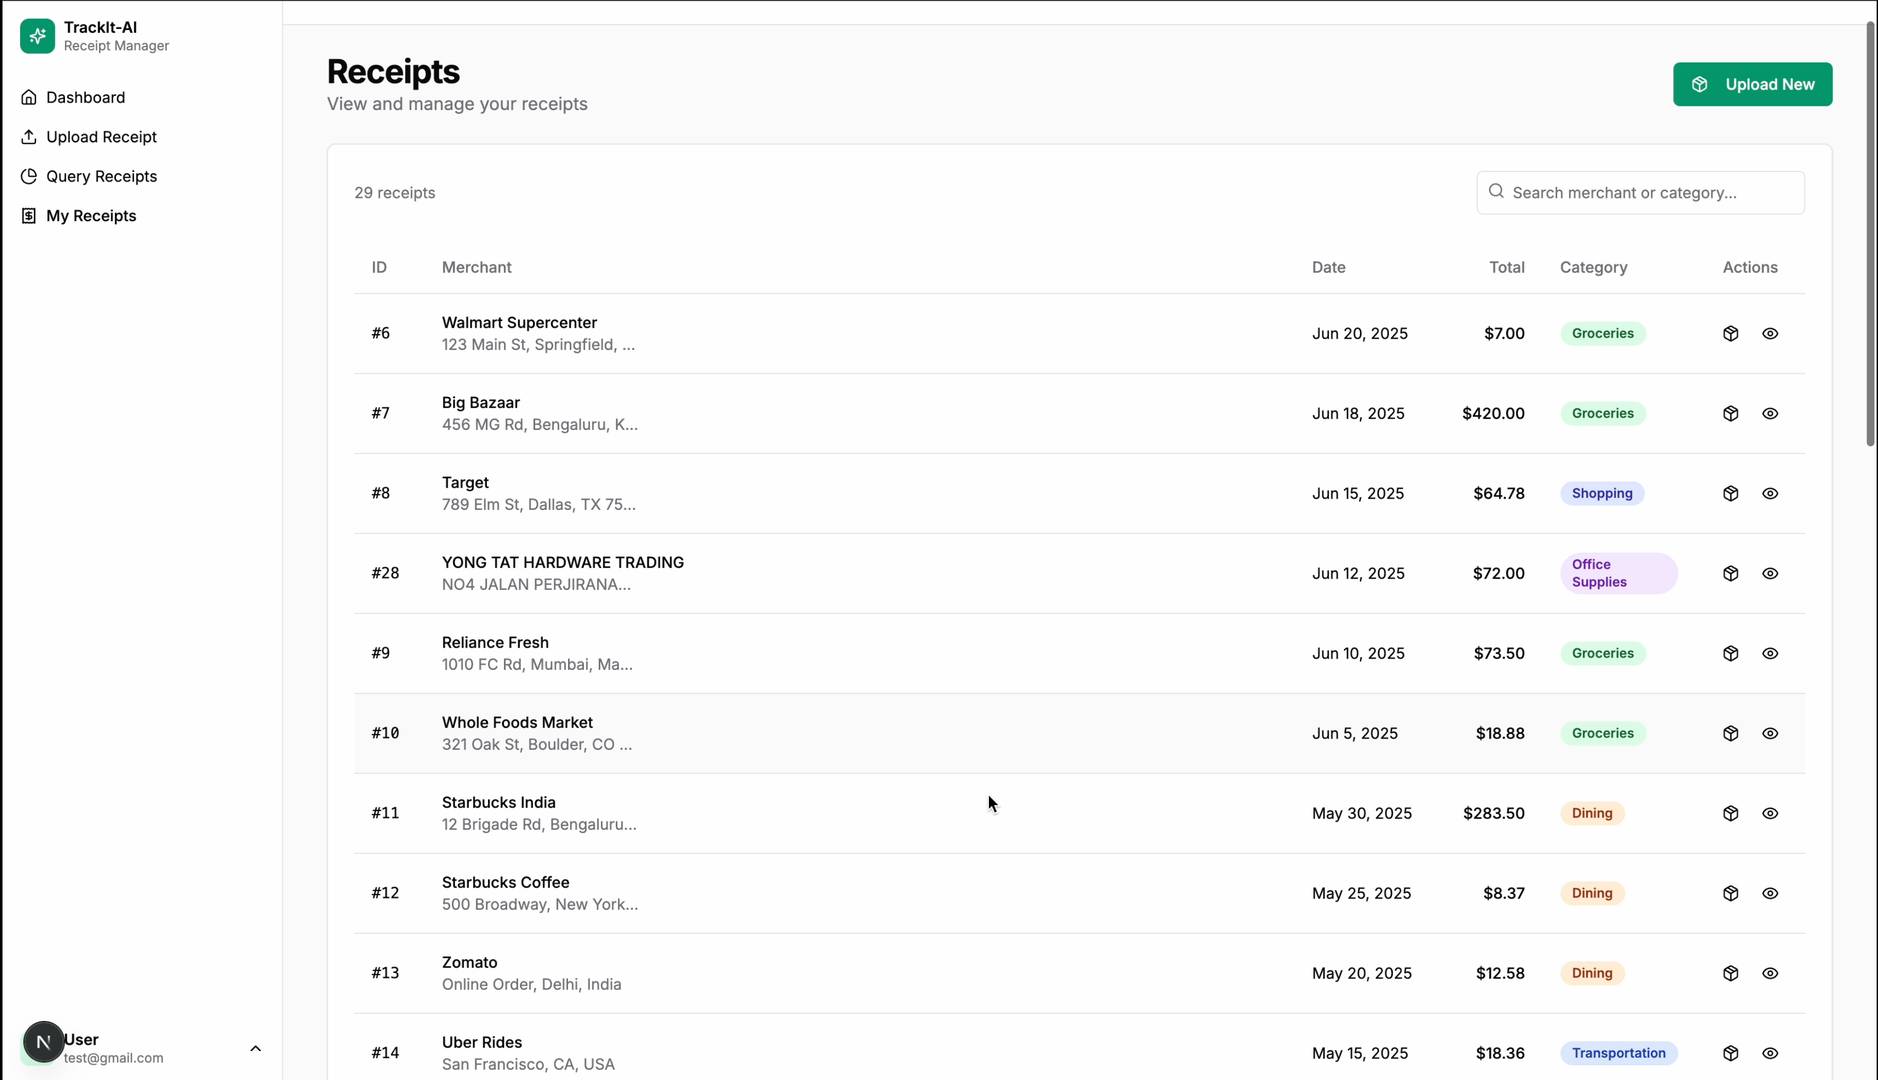This screenshot has width=1878, height=1080.
Task: View Uber Rides receipt eye icon
Action: point(1770,1053)
